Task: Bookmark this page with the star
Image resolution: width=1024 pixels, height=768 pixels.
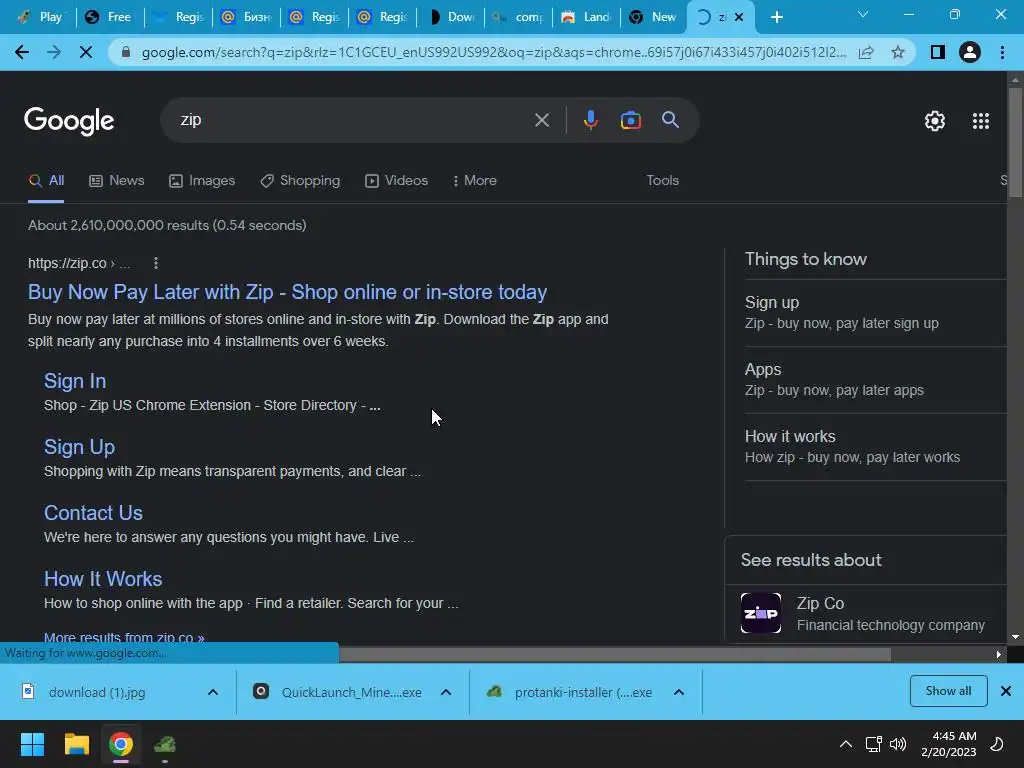Action: click(898, 52)
